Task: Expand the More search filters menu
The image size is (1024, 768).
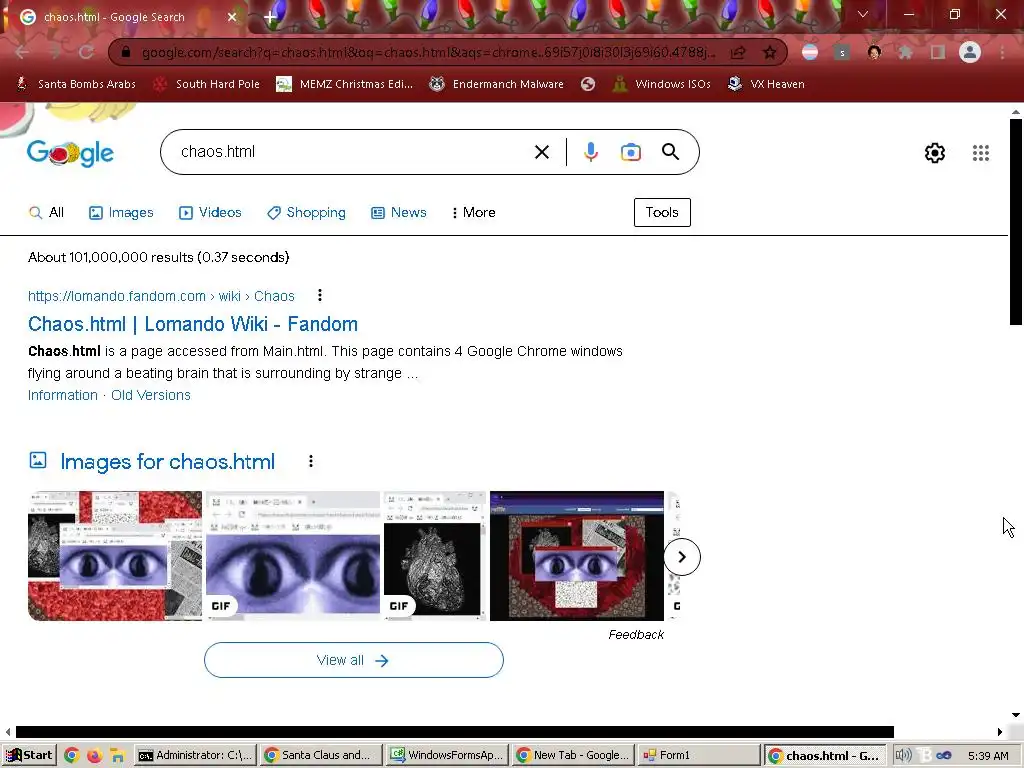Action: pos(474,212)
